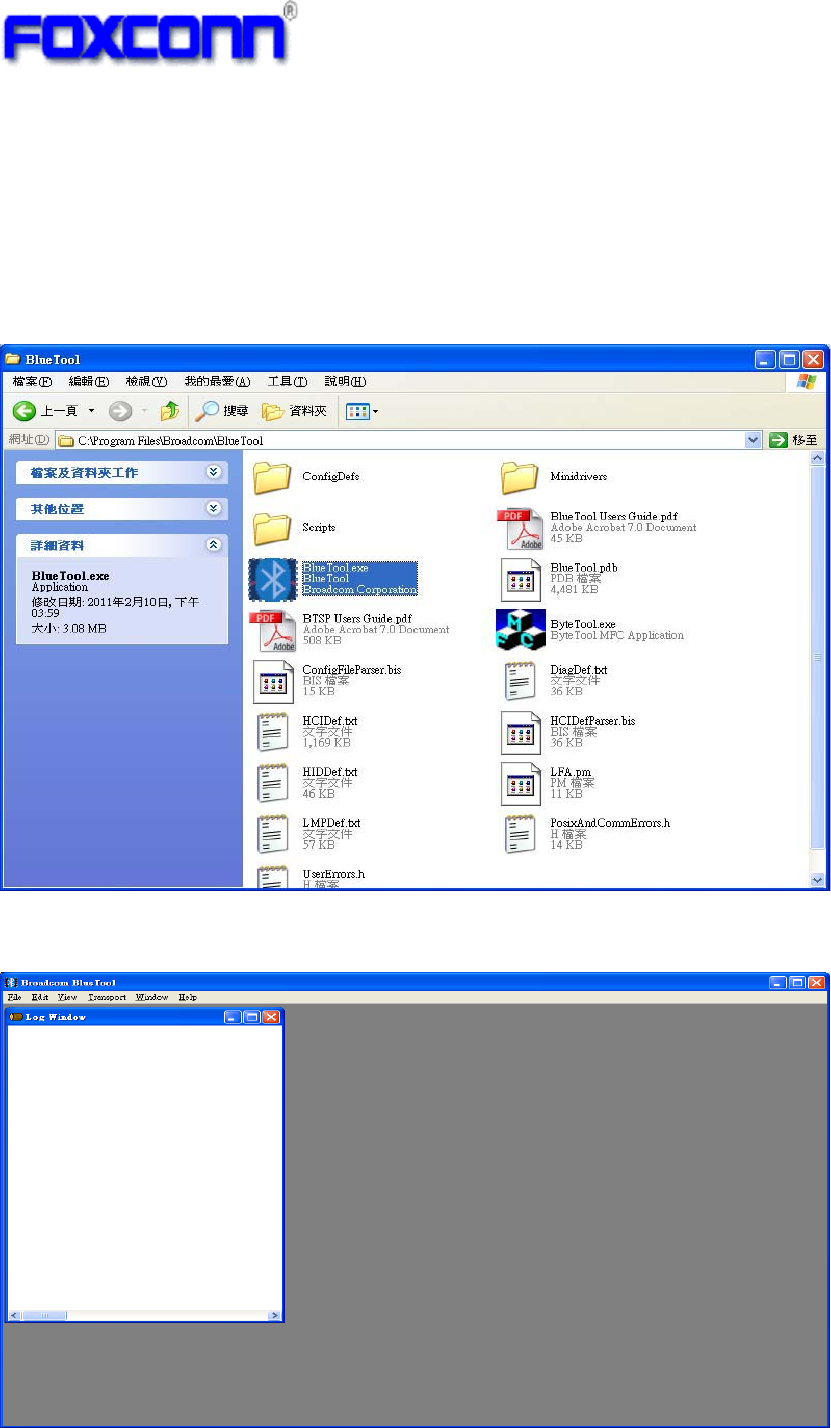Open the File menu in Broadcom BlueTool
Screen dimensions: 831x1428
click(x=14, y=997)
